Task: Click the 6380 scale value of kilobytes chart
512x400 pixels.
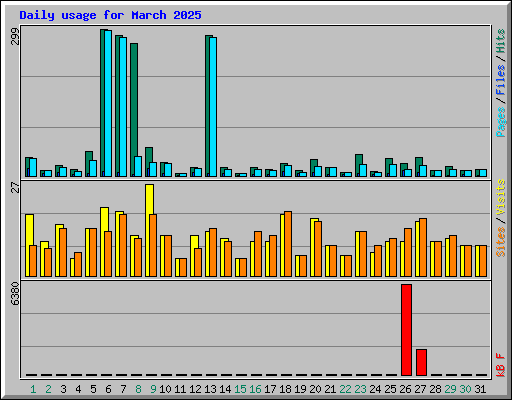Action: (15, 294)
